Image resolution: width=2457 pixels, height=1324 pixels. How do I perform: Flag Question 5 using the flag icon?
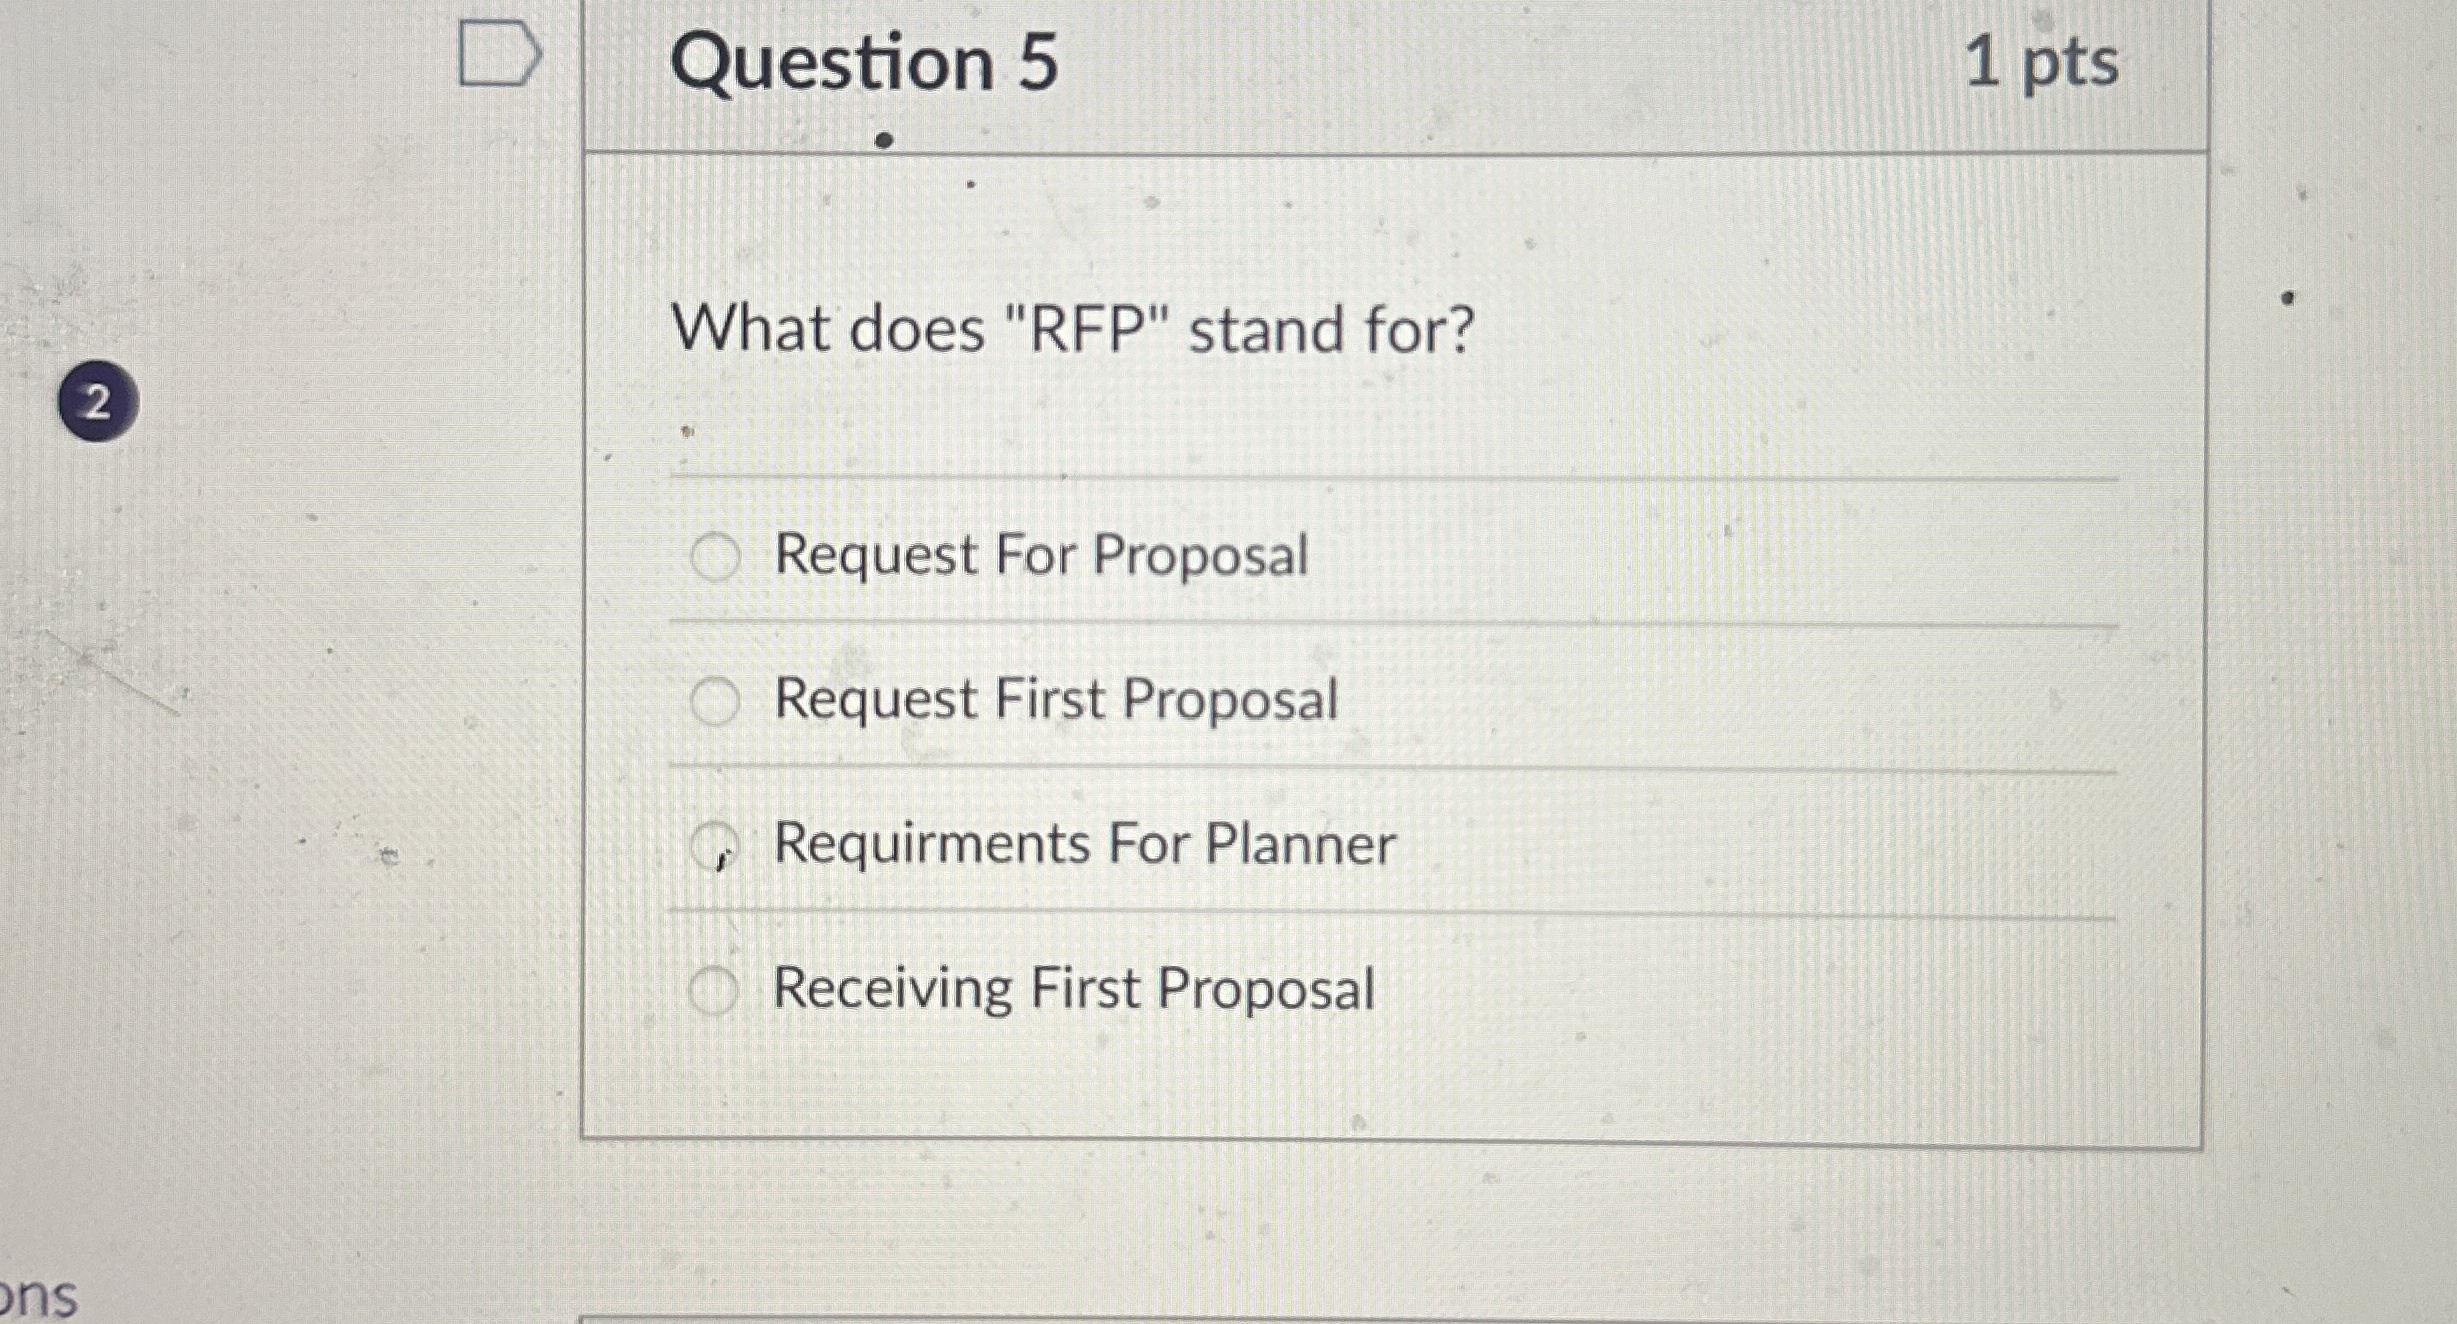coord(499,54)
